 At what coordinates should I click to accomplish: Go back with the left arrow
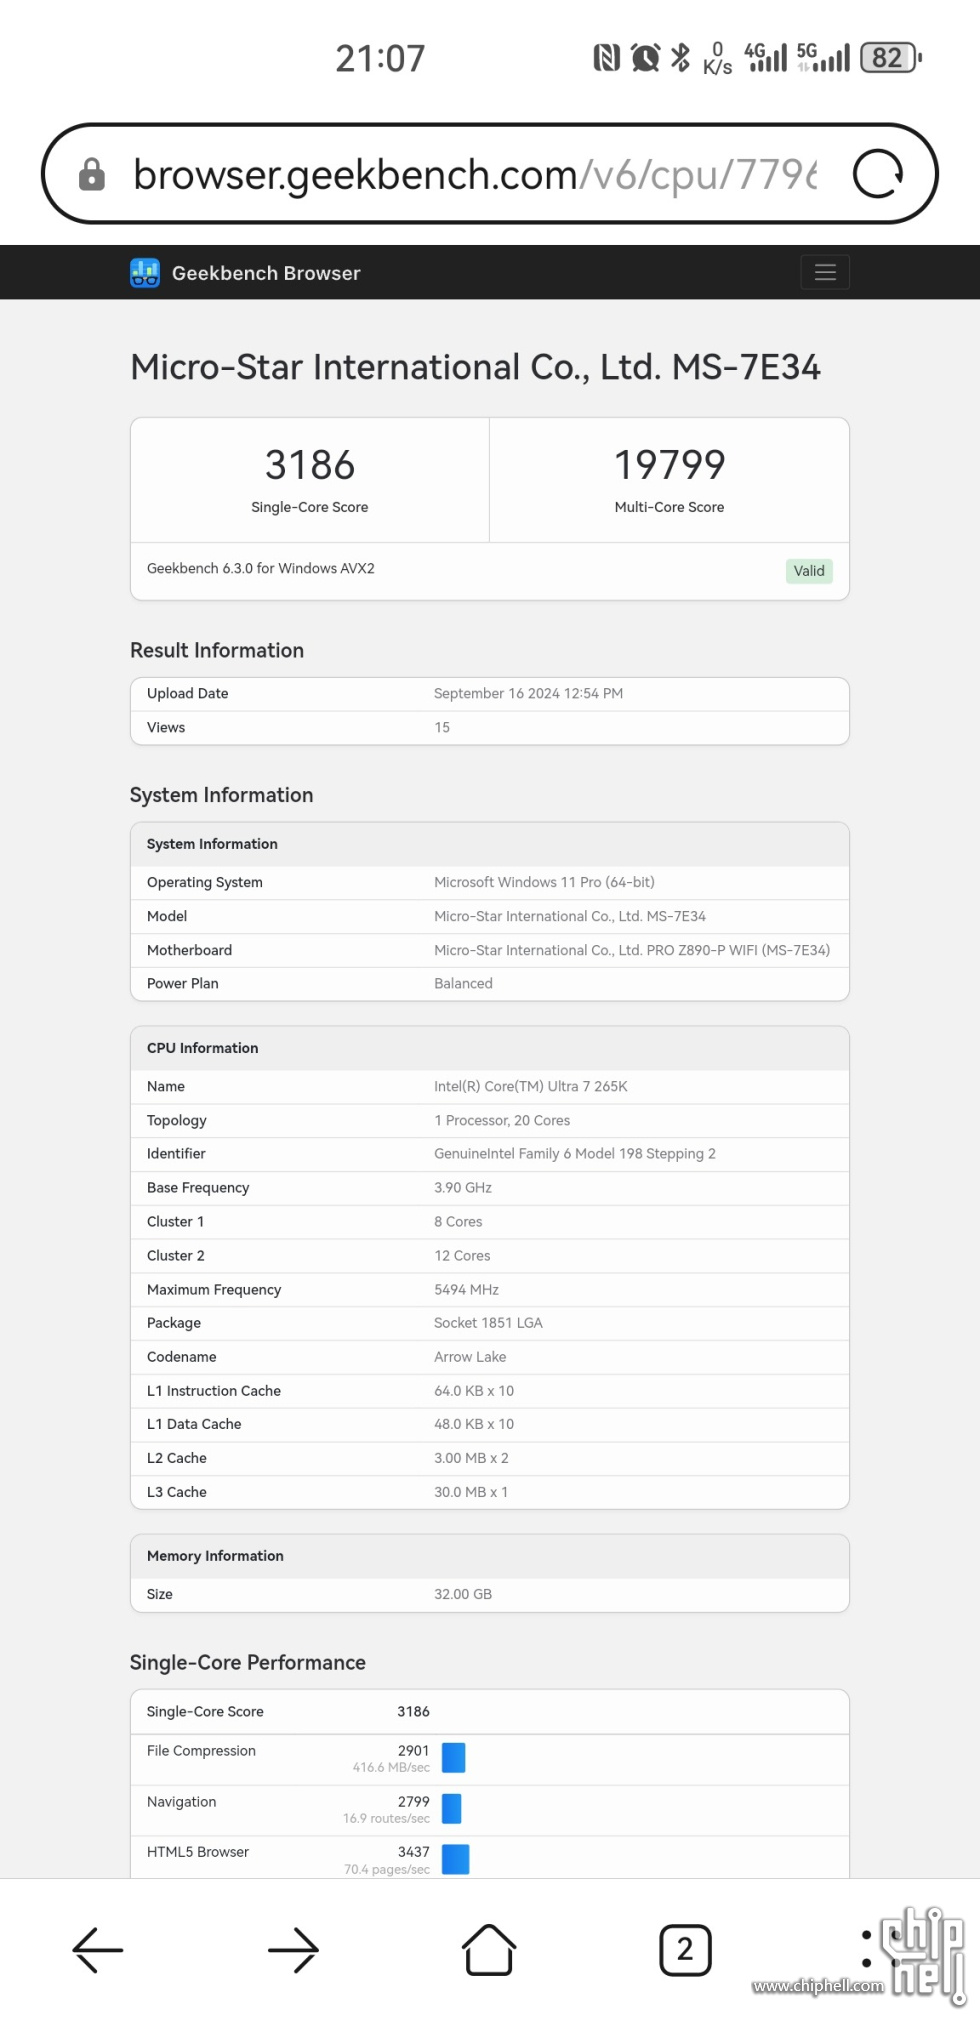[98, 1949]
